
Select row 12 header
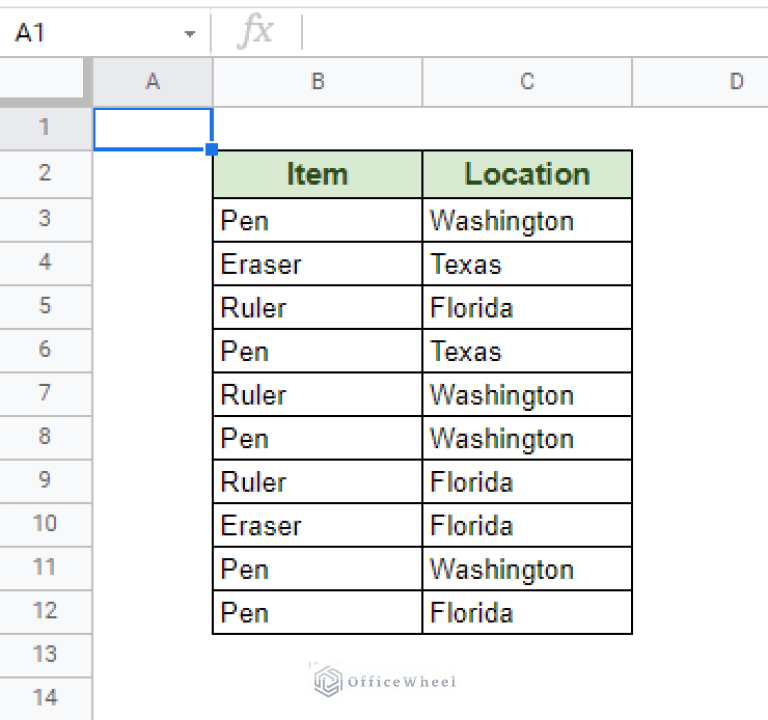pyautogui.click(x=45, y=611)
